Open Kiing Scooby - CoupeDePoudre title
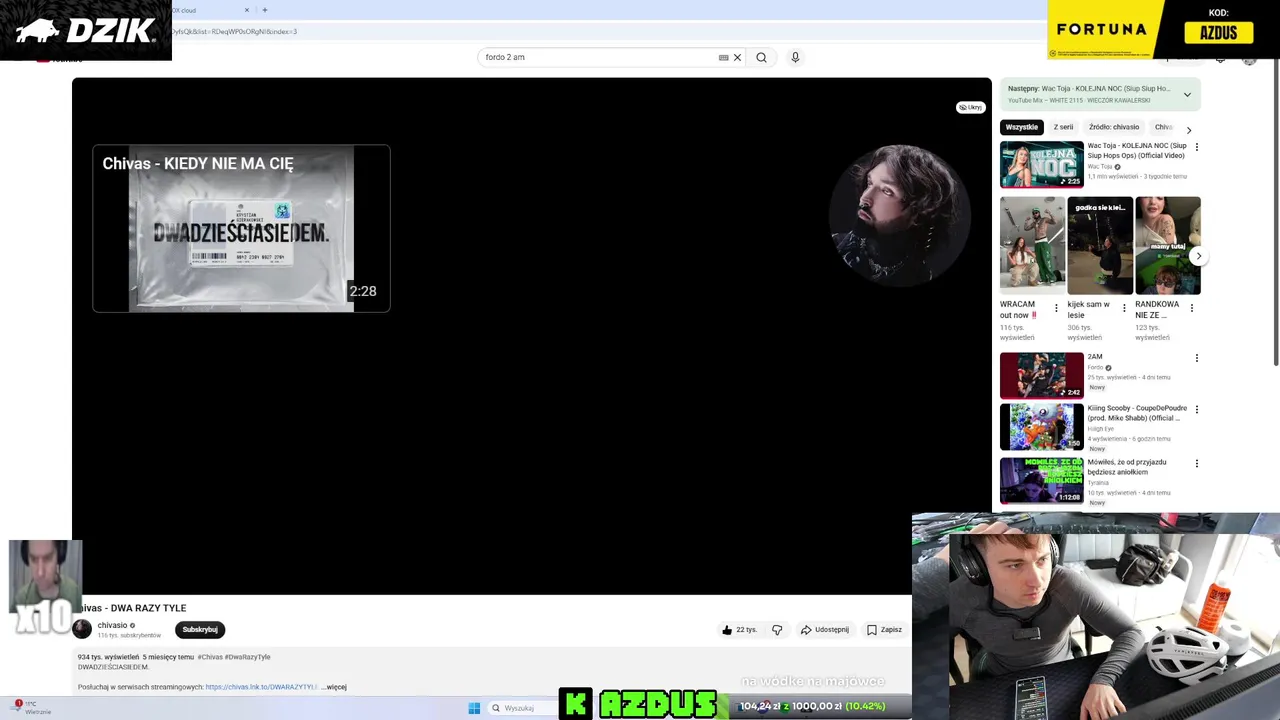Image resolution: width=1280 pixels, height=720 pixels. pos(1137,413)
